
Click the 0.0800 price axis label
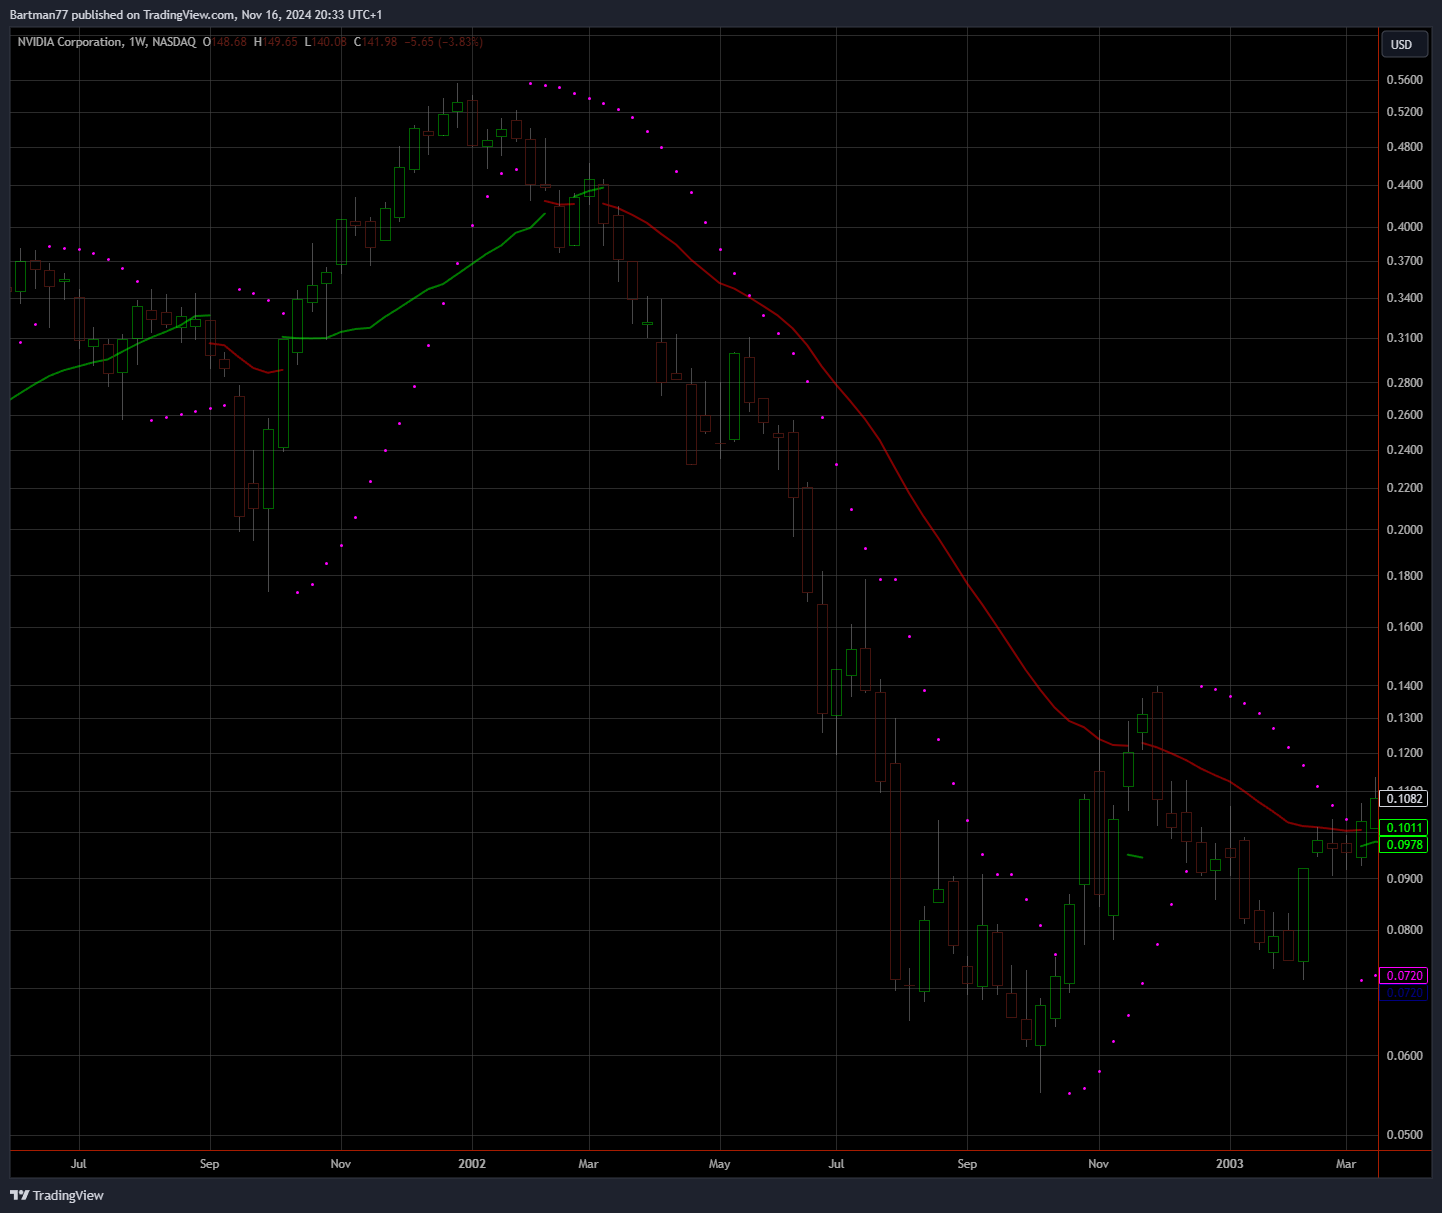click(1405, 930)
